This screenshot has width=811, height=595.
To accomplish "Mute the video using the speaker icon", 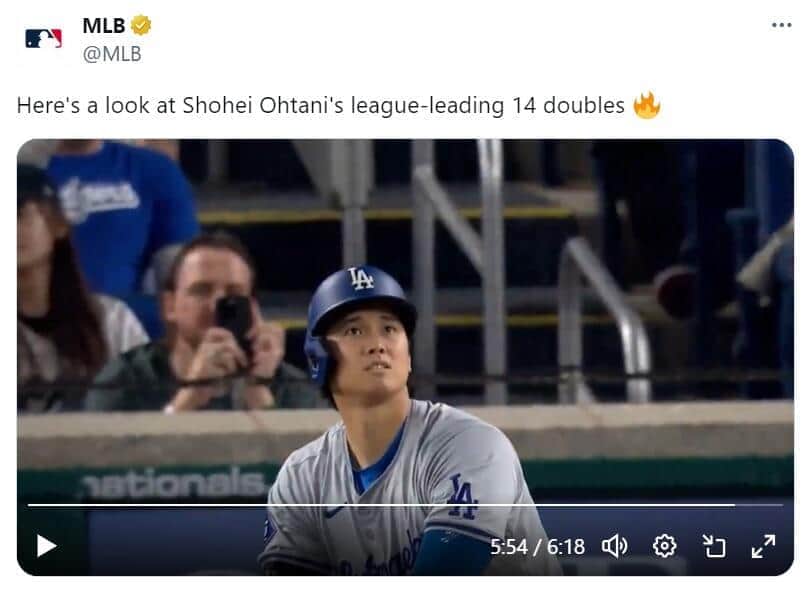I will click(x=614, y=545).
